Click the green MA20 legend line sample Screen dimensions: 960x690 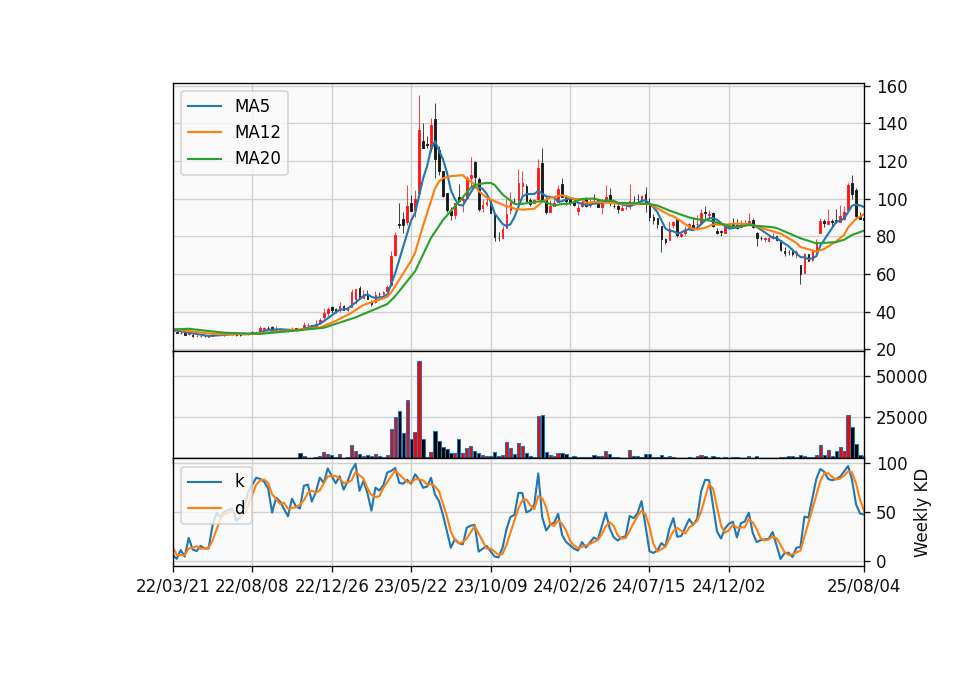[x=204, y=159]
